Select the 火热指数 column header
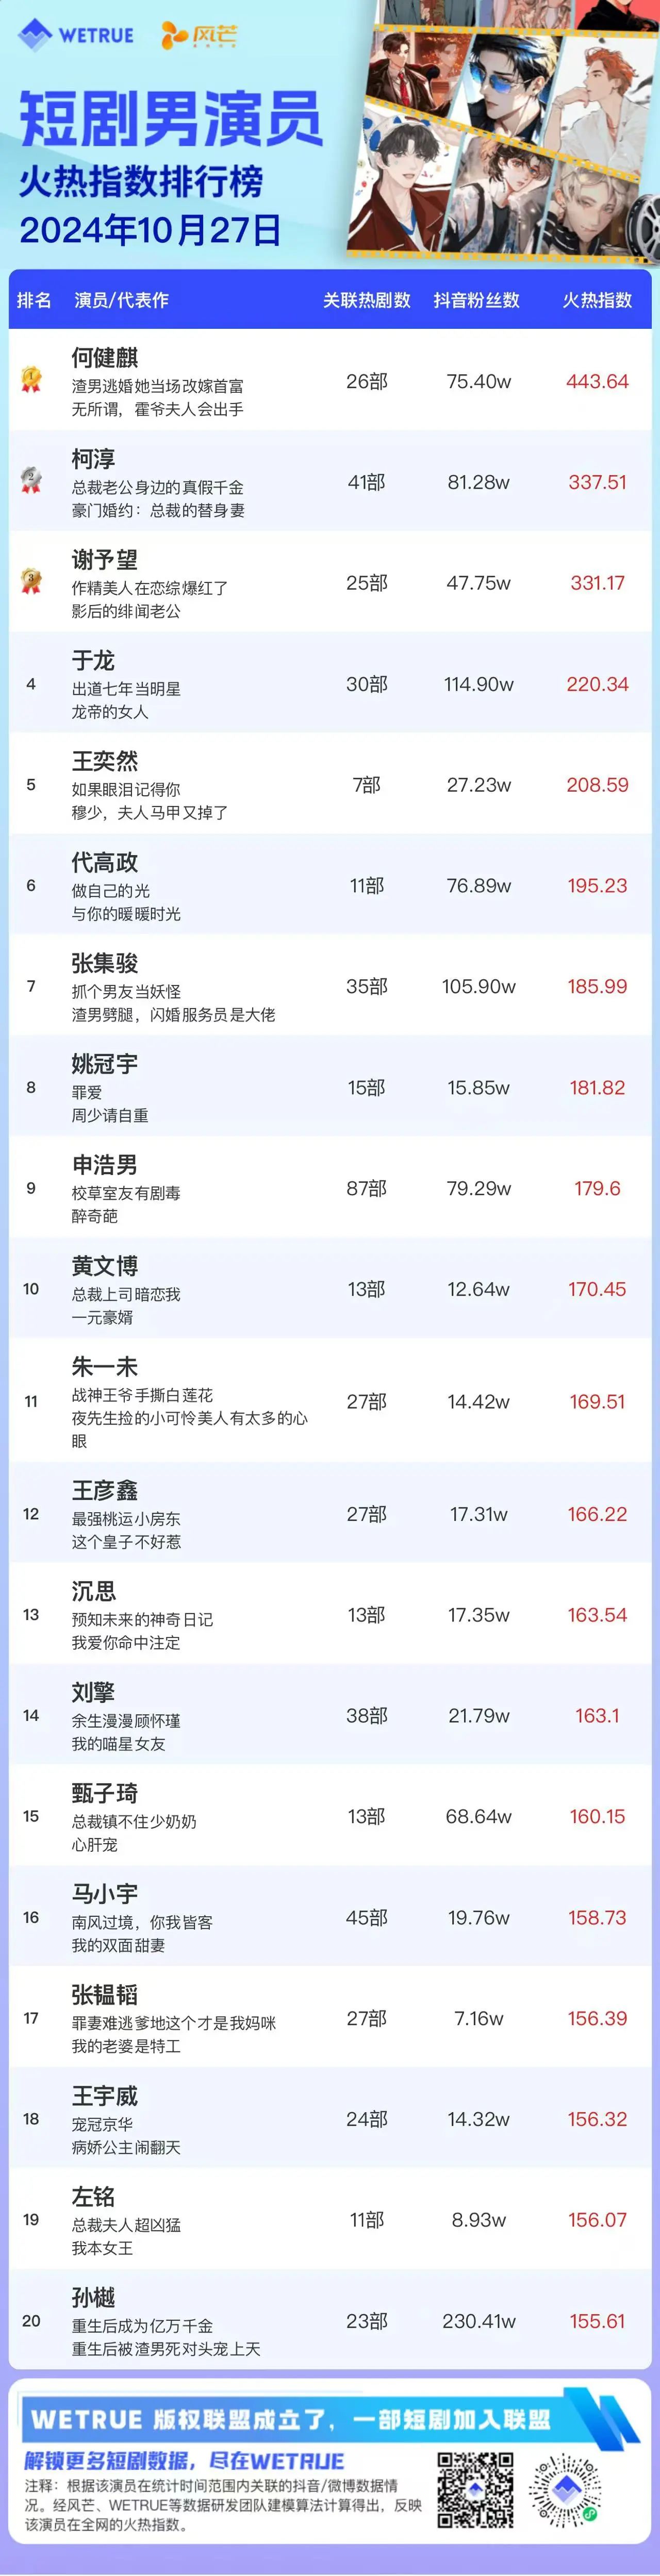Screen dimensions: 660x2576 [x=597, y=300]
